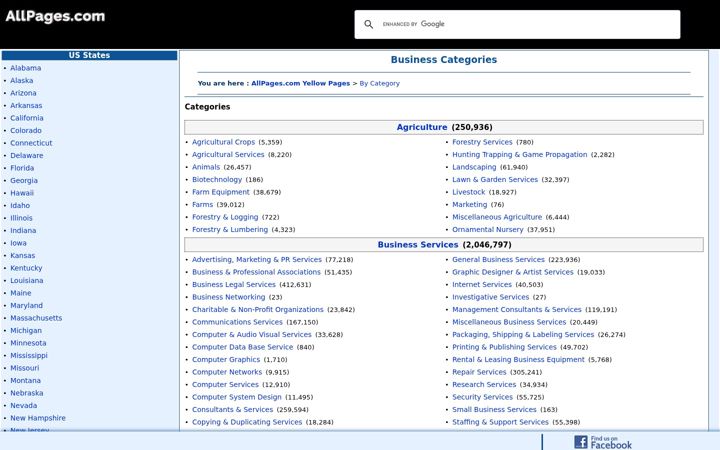Open Minnesota state page

(28, 343)
